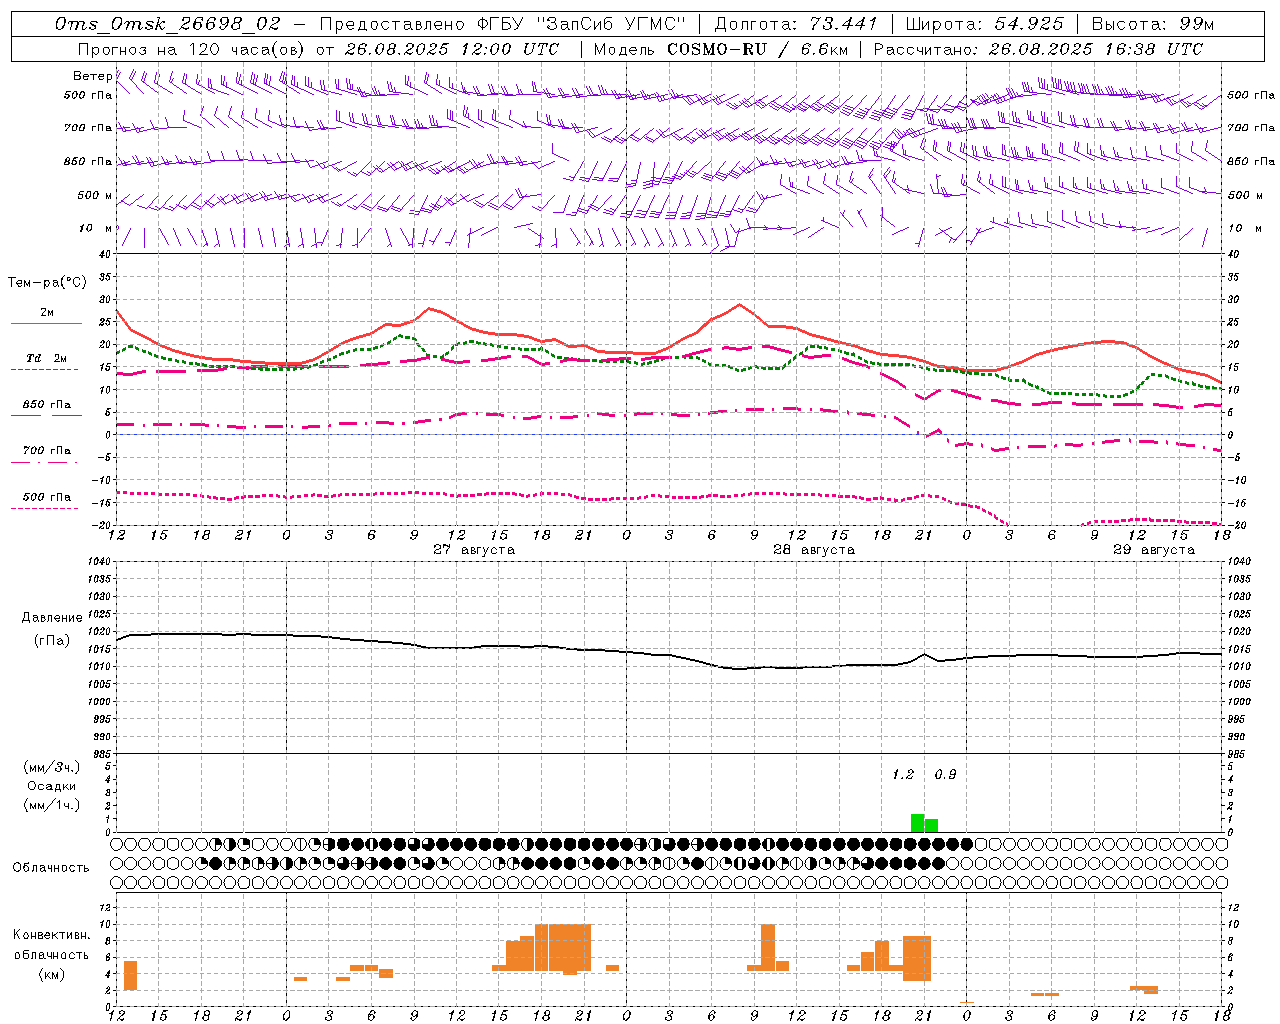Select the provider text ФГБУ "ЗапСиб УГМС"
Screen dimensions: 1280x1024
pos(580,24)
